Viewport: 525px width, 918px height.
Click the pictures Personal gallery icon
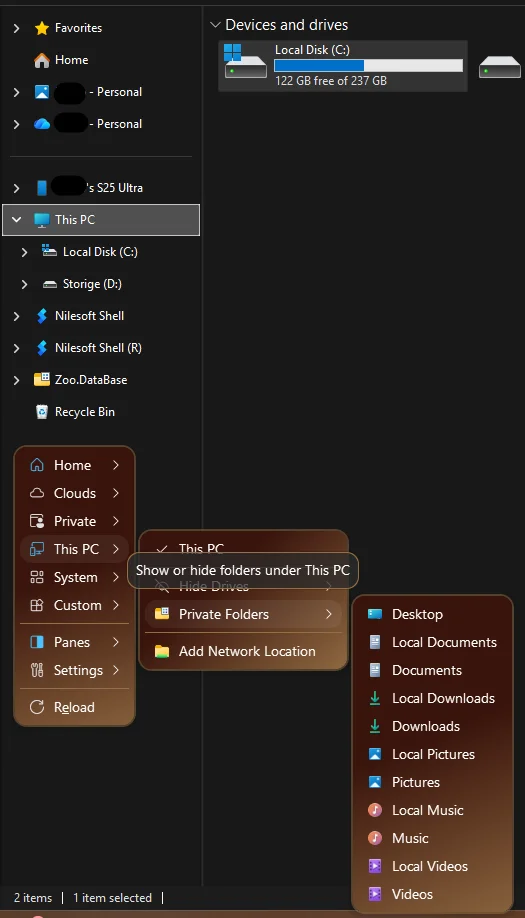click(x=42, y=92)
